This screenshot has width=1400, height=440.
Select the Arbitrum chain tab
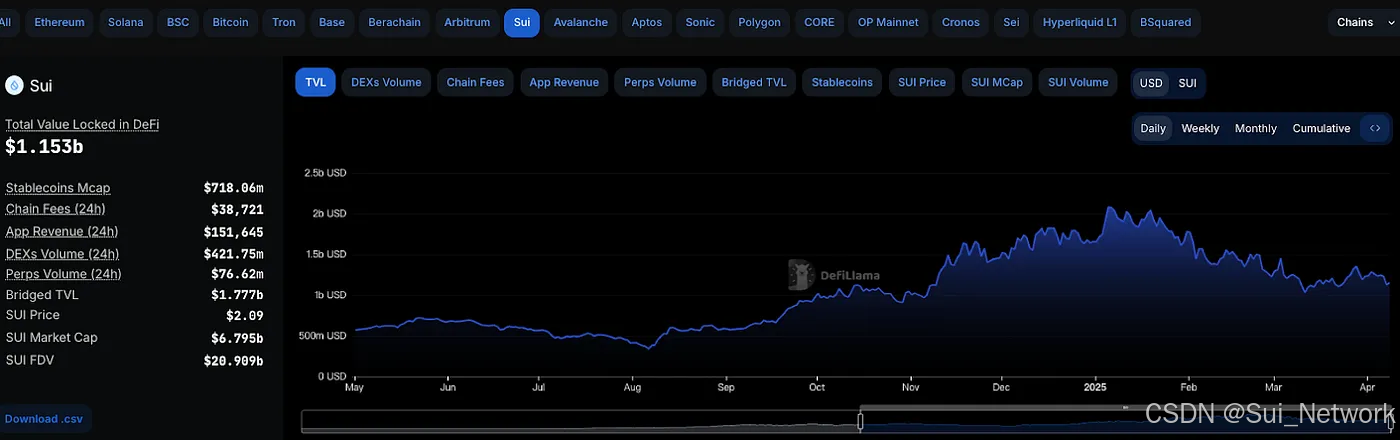pyautogui.click(x=467, y=22)
